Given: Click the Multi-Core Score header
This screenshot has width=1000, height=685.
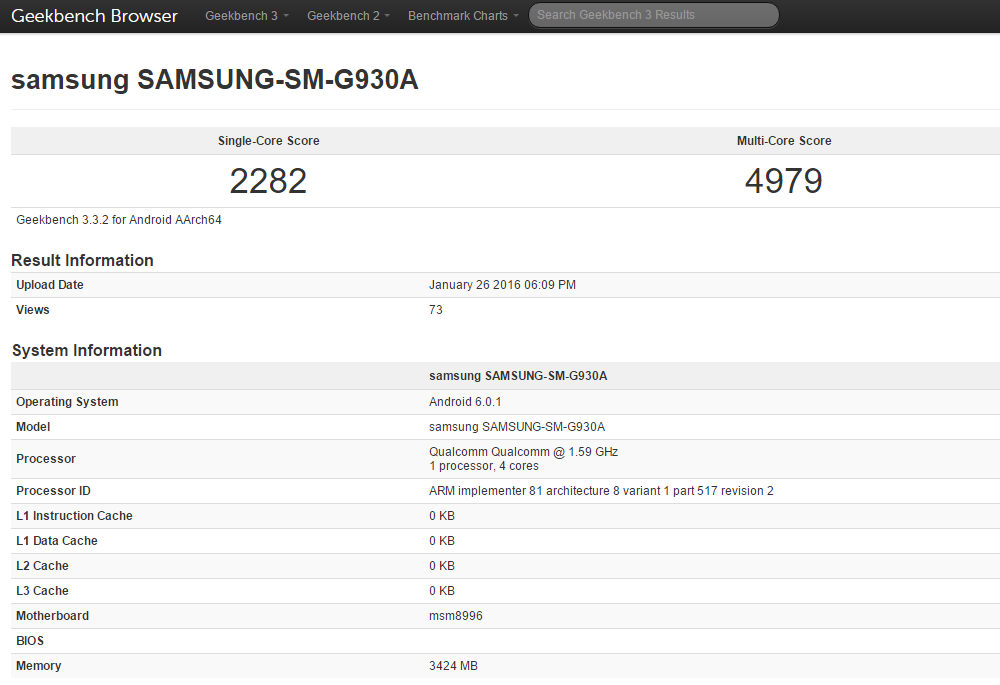Looking at the screenshot, I should click(x=784, y=141).
